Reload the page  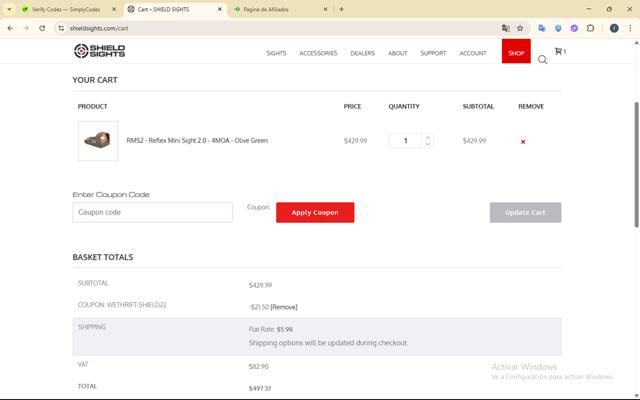point(42,28)
